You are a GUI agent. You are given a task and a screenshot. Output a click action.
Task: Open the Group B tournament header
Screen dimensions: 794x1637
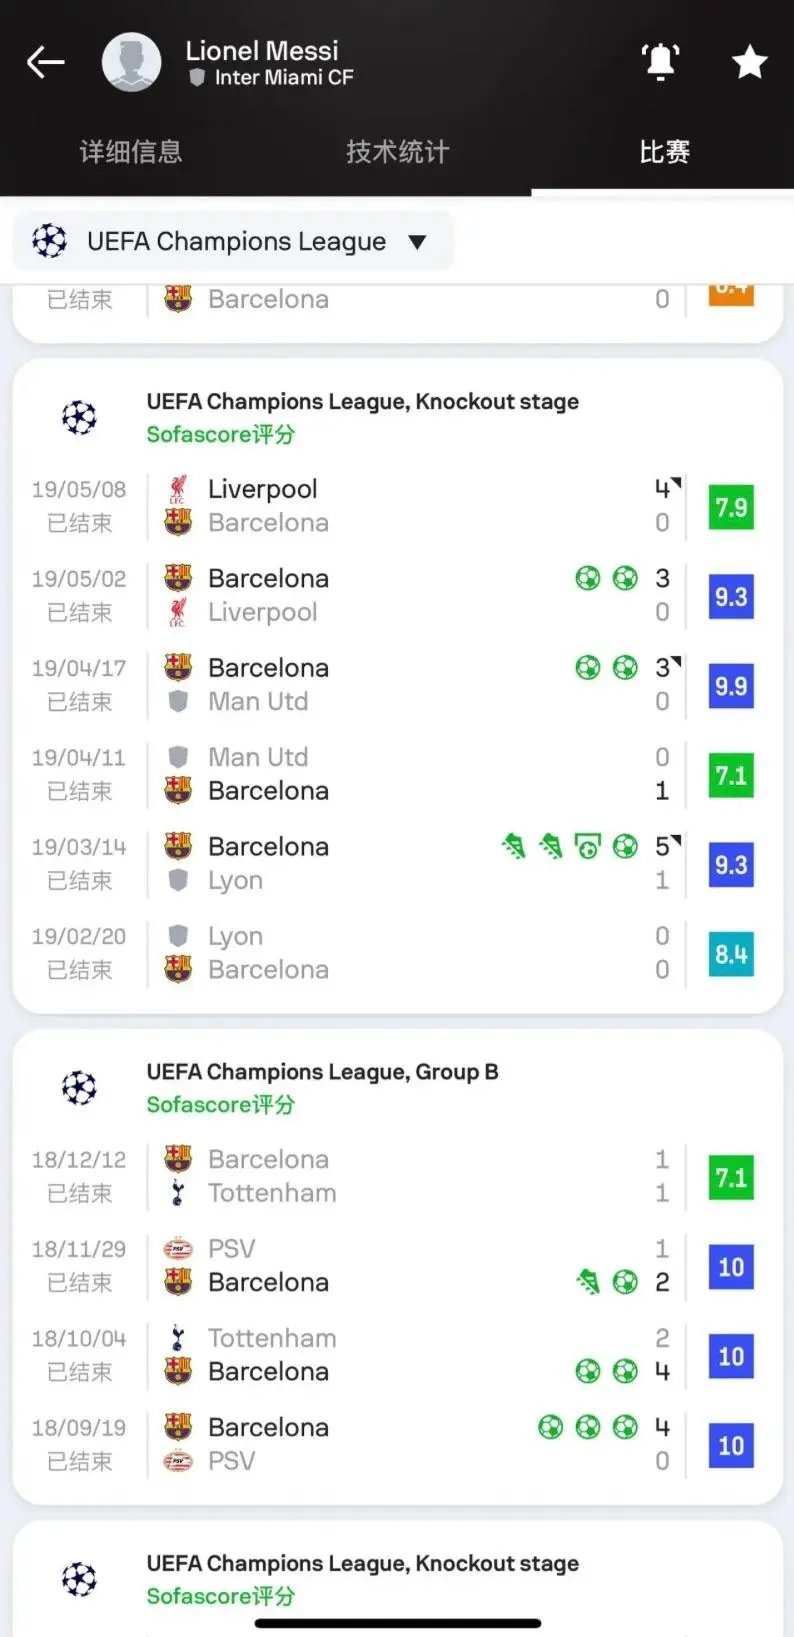click(322, 1072)
